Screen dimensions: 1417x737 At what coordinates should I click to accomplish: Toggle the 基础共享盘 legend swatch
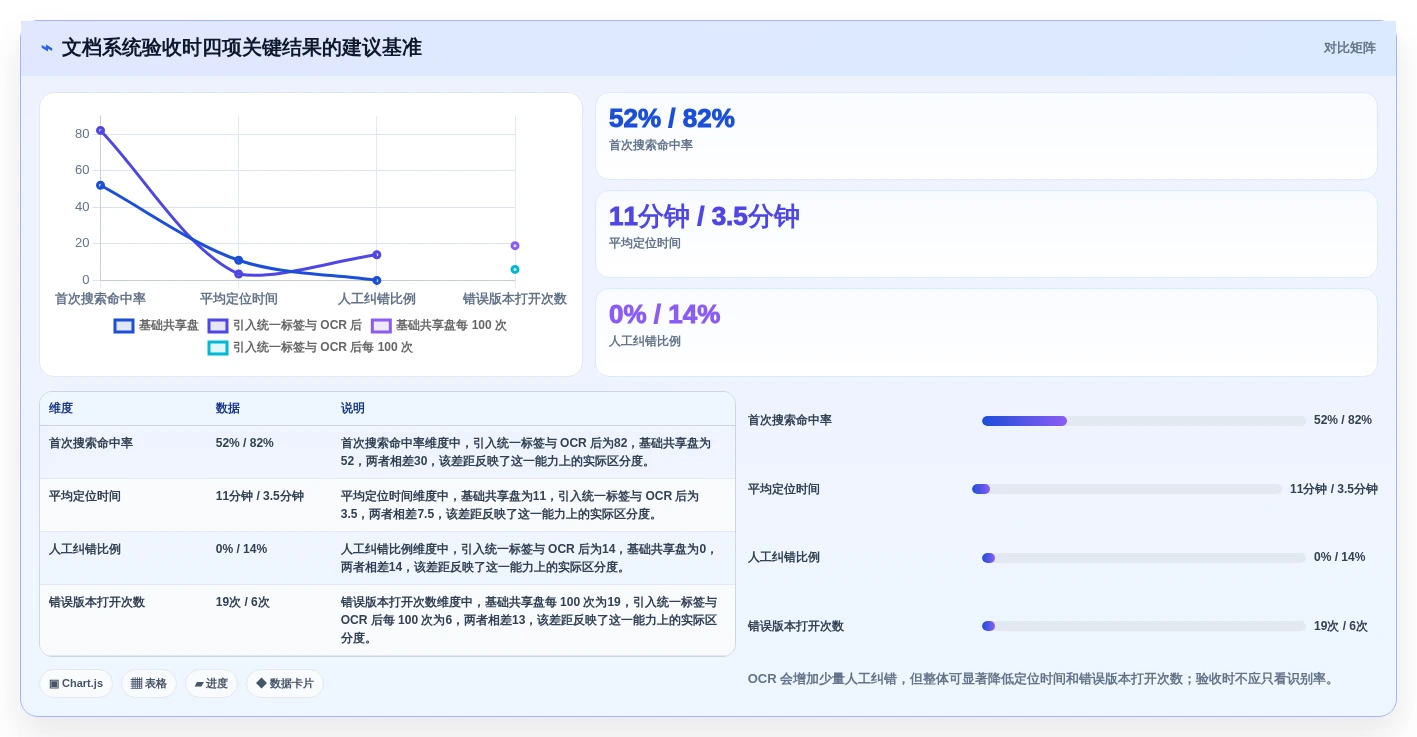(x=124, y=326)
